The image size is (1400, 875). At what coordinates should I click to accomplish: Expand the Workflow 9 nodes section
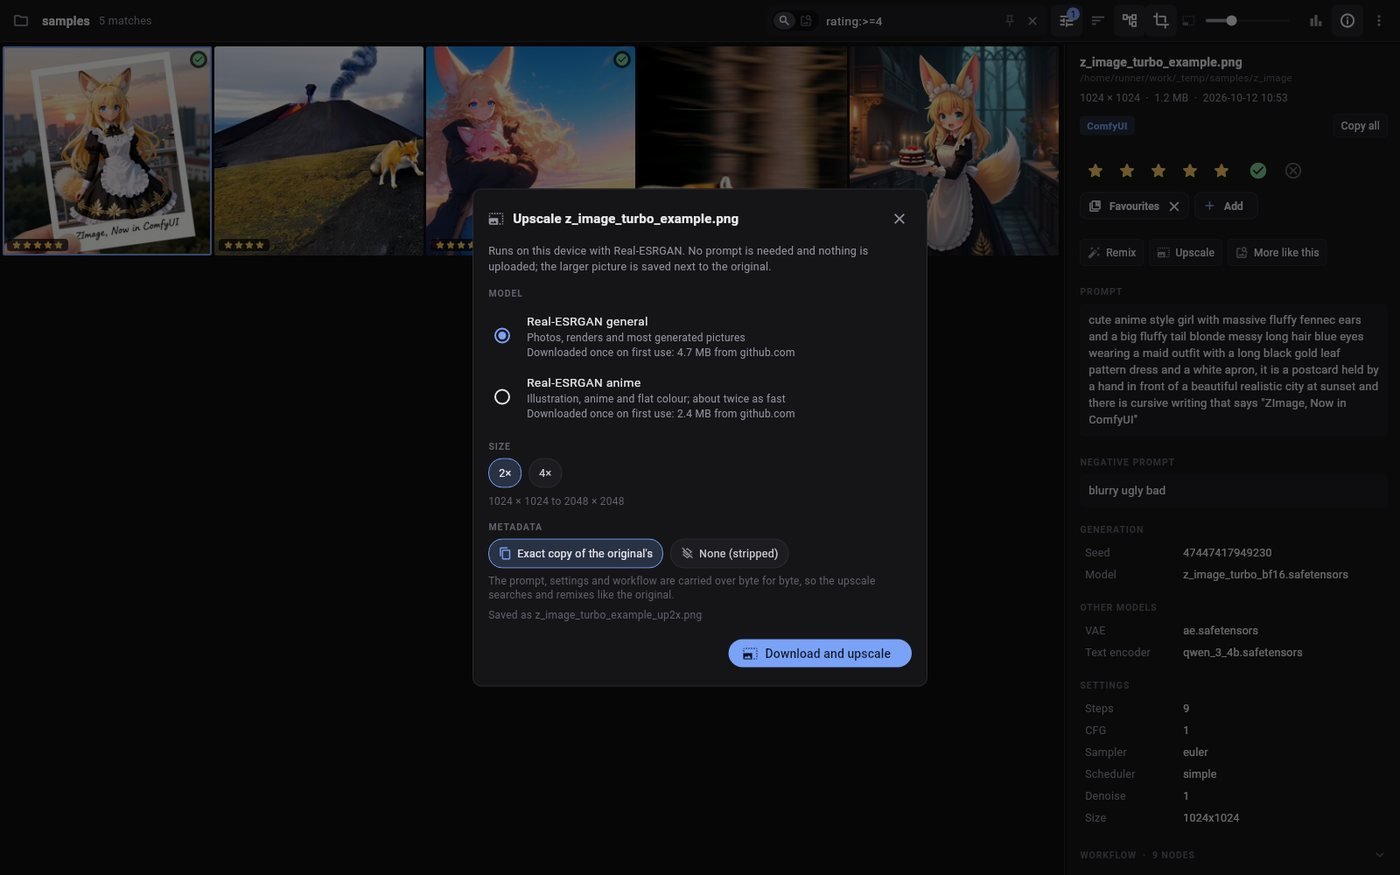coord(1232,855)
